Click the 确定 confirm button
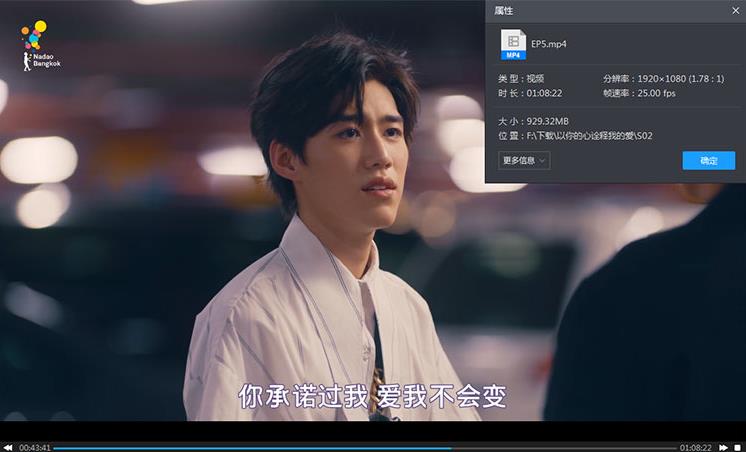The height and width of the screenshot is (452, 746). pyautogui.click(x=708, y=160)
